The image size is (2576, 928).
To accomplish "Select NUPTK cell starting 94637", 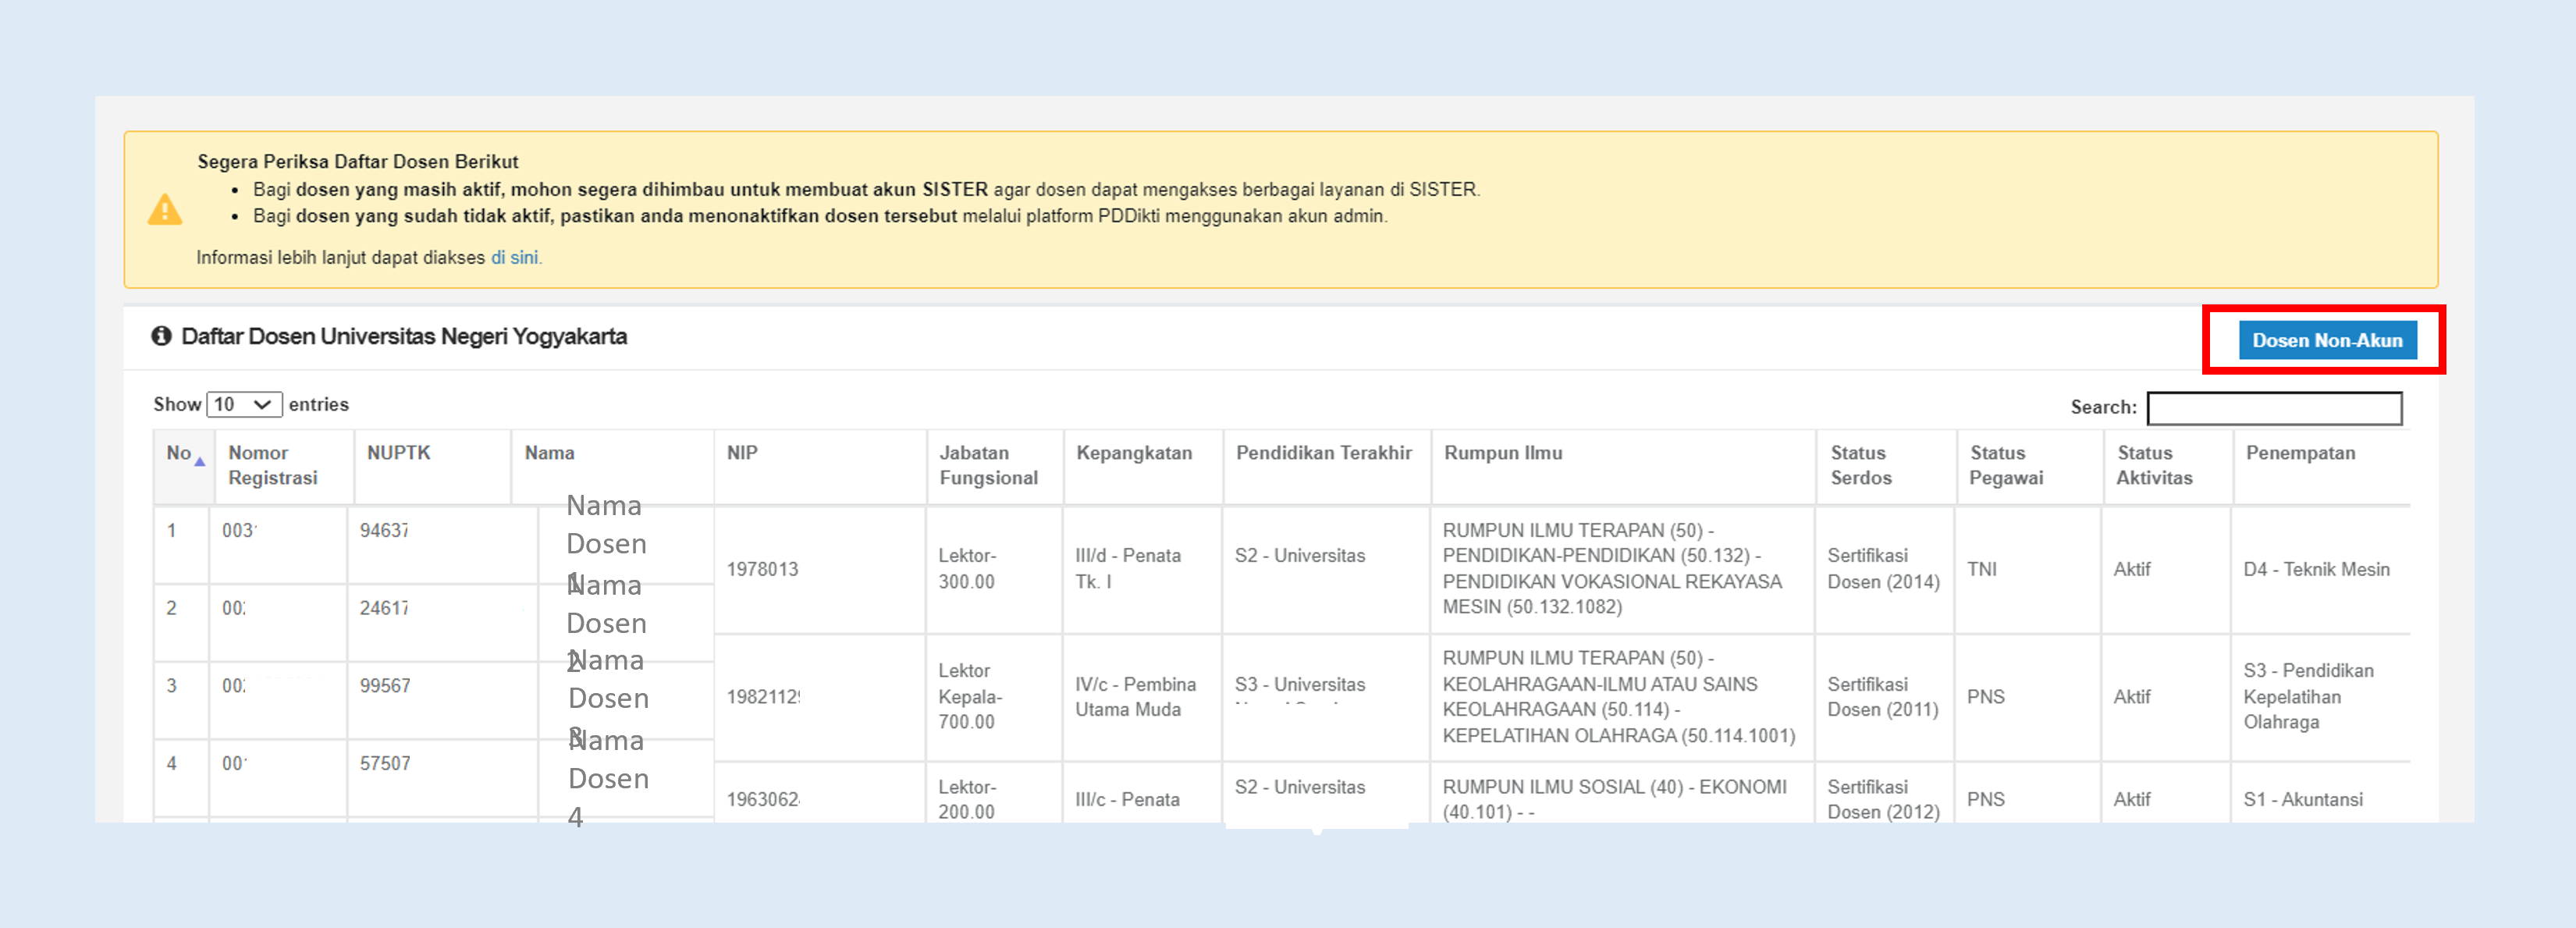I will click(x=442, y=545).
